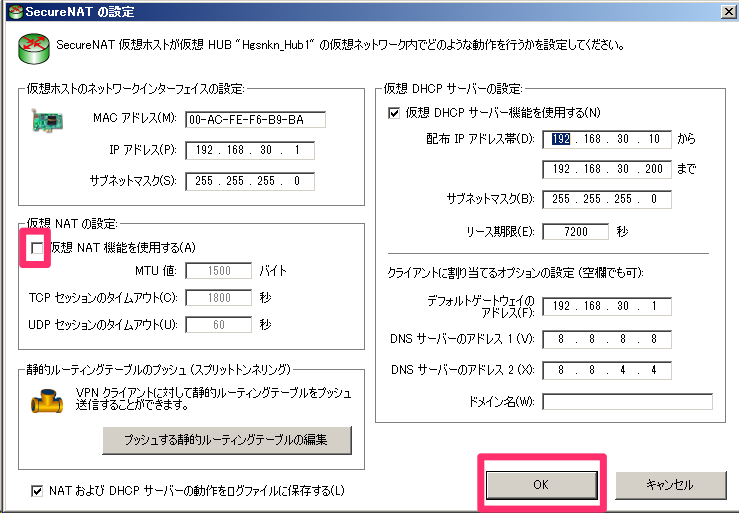739x513 pixels.
Task: Open プッシュする静的ルーティングテーブルの編集
Action: coord(227,440)
